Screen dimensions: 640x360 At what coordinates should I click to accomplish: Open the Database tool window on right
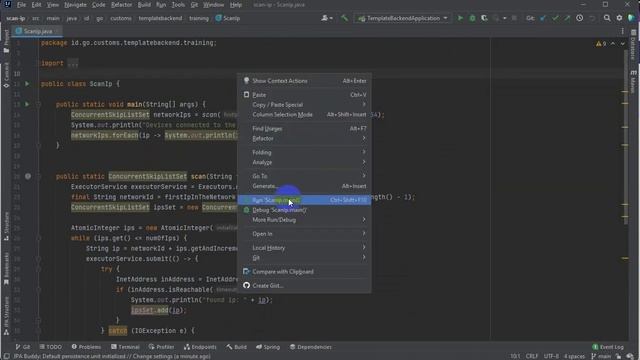633,44
